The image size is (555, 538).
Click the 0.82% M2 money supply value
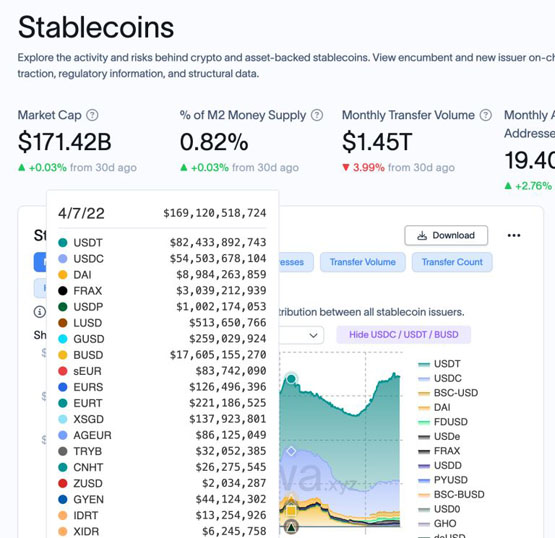(x=214, y=142)
